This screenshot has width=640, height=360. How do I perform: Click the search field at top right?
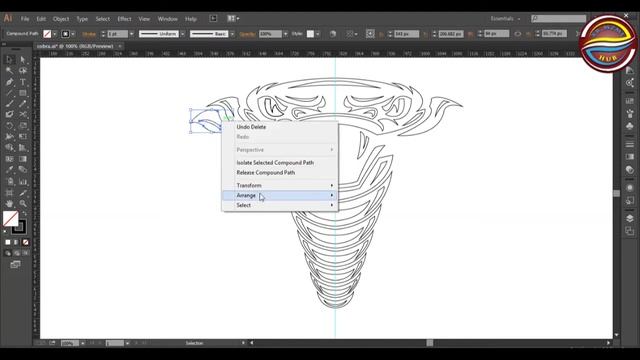[558, 18]
